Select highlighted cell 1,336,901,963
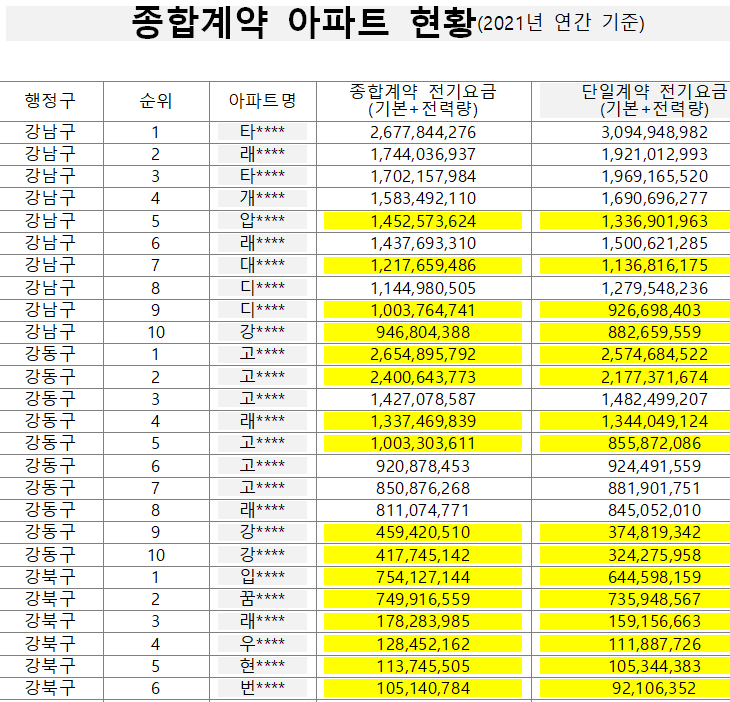The width and height of the screenshot is (730, 702). (635, 221)
